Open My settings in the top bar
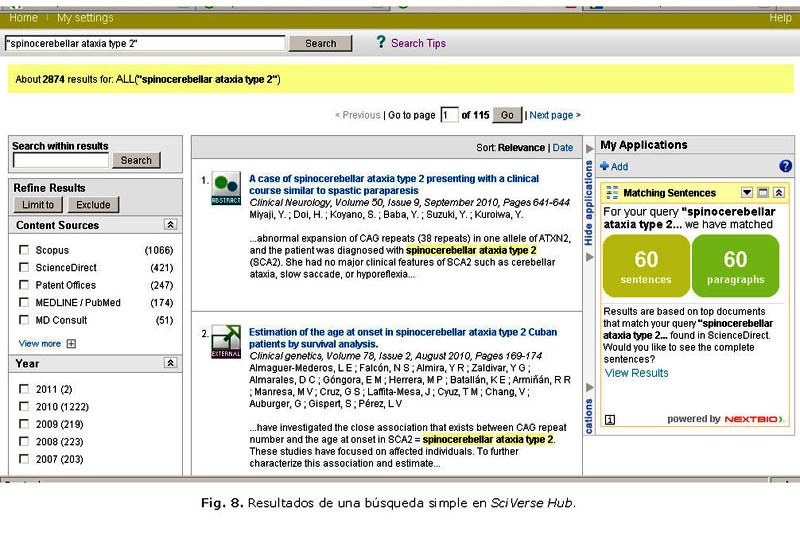The width and height of the screenshot is (800, 539). point(85,18)
